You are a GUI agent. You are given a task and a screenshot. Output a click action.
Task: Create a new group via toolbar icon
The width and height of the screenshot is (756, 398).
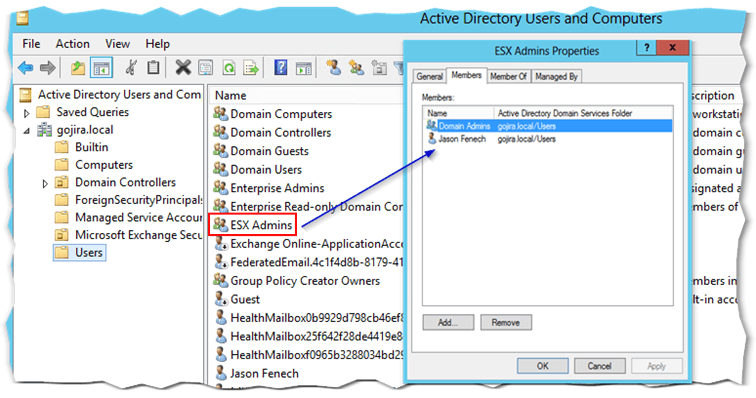pos(357,68)
